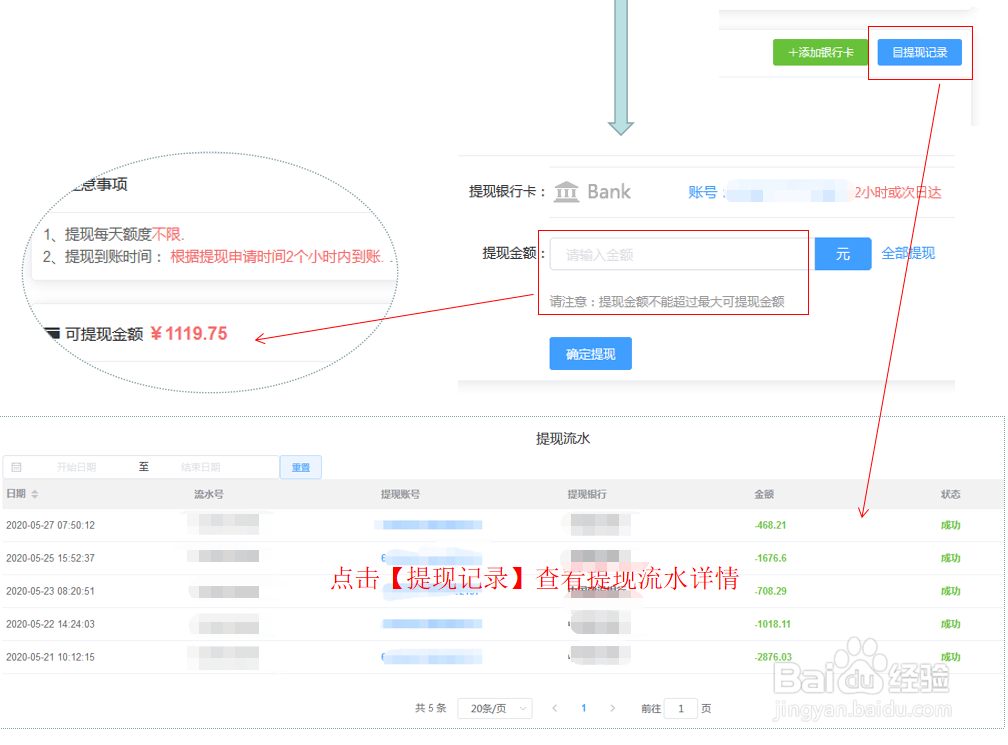Click the record icon on 提现记录 button
Screen dimensions: 1008x745
(x=899, y=52)
